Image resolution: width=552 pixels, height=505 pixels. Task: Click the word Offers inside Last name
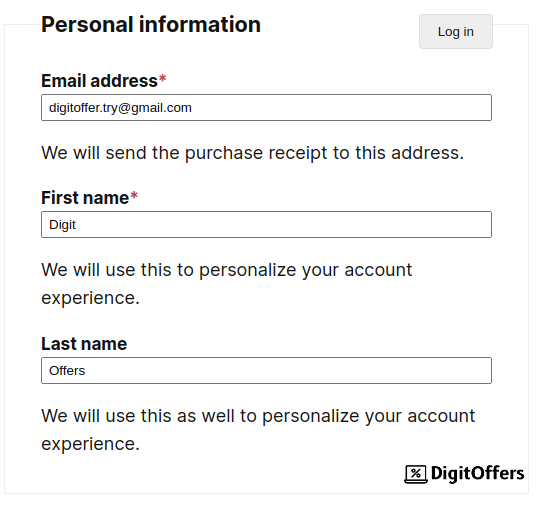tap(67, 370)
